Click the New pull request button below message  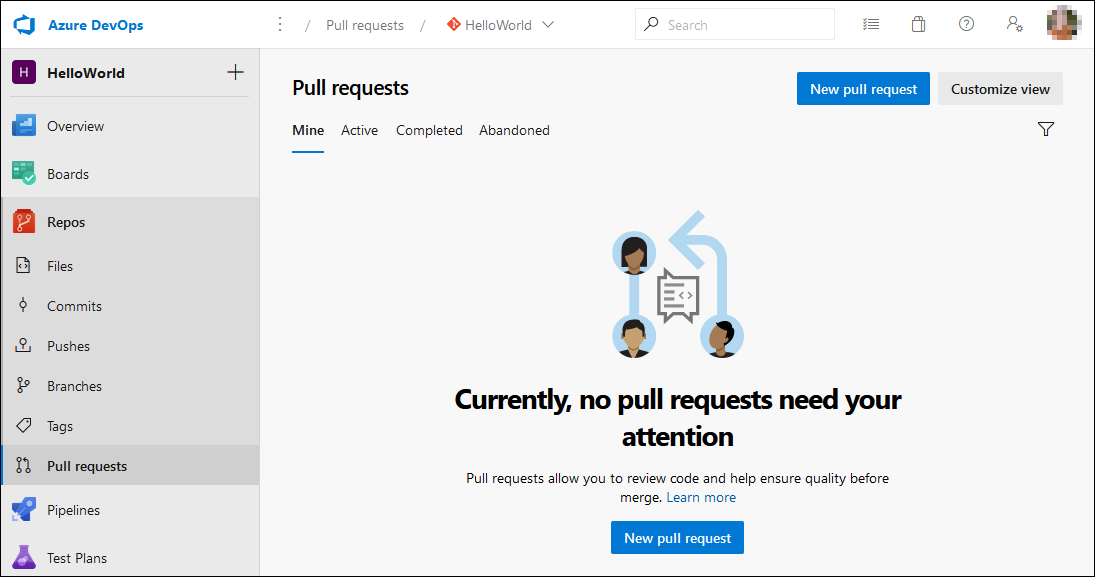[677, 538]
